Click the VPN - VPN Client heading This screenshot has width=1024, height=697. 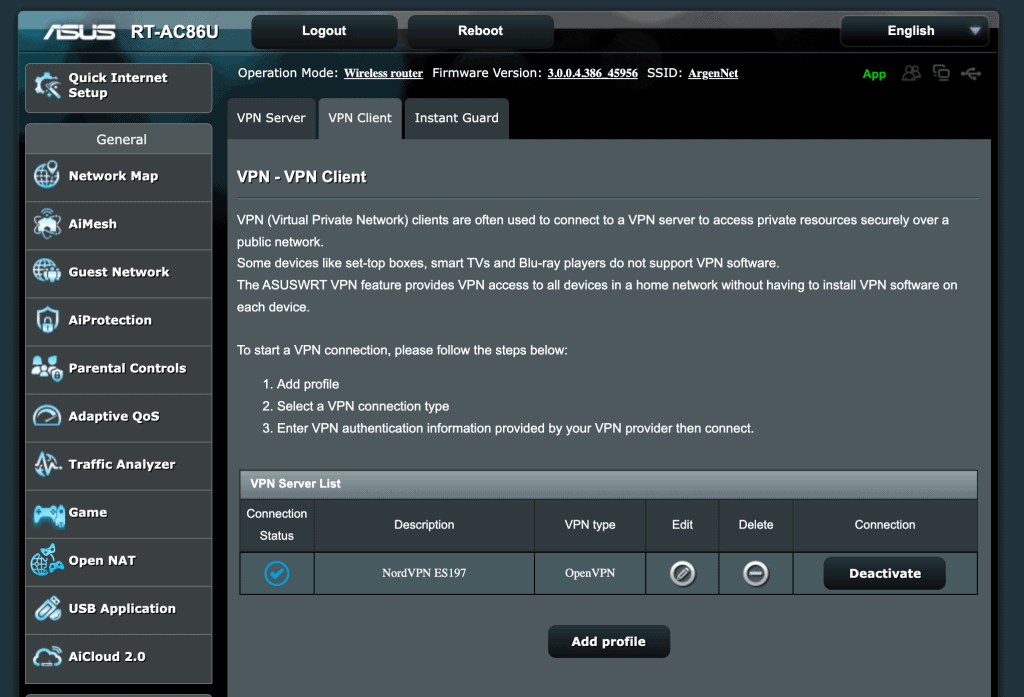302,177
